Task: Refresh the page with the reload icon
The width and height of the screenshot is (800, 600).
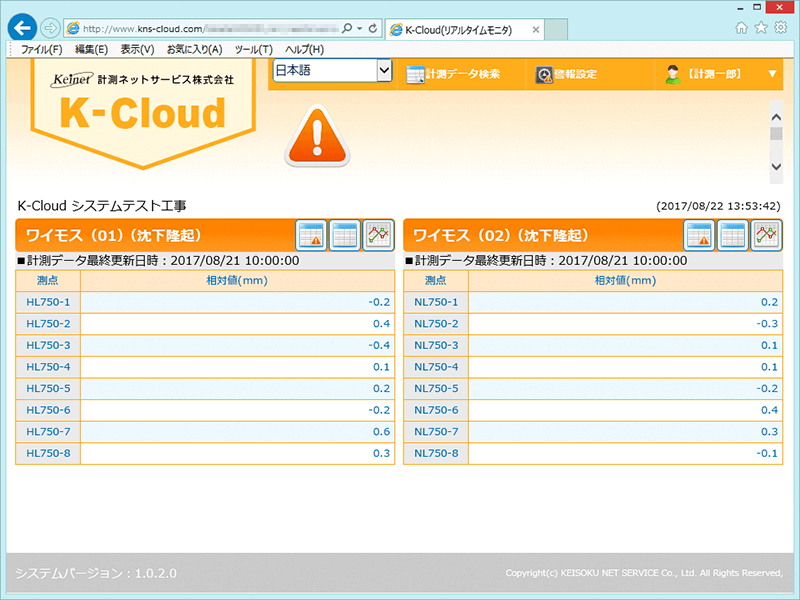Action: pos(373,29)
